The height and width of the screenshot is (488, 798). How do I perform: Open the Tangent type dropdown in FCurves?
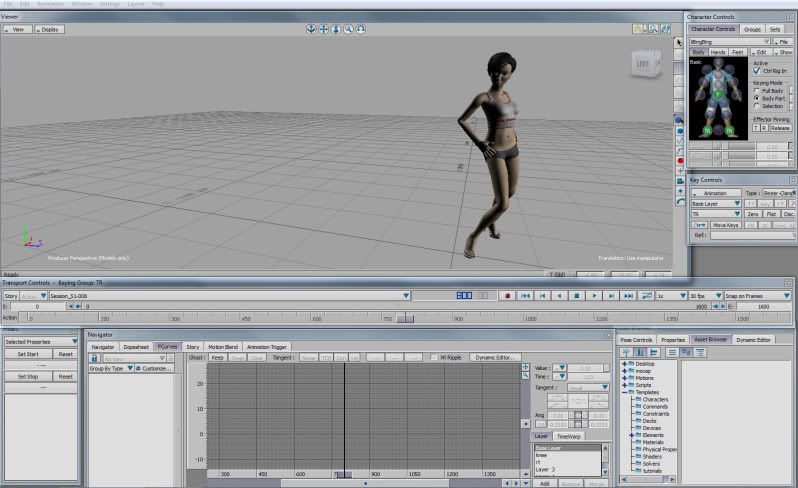coord(588,388)
